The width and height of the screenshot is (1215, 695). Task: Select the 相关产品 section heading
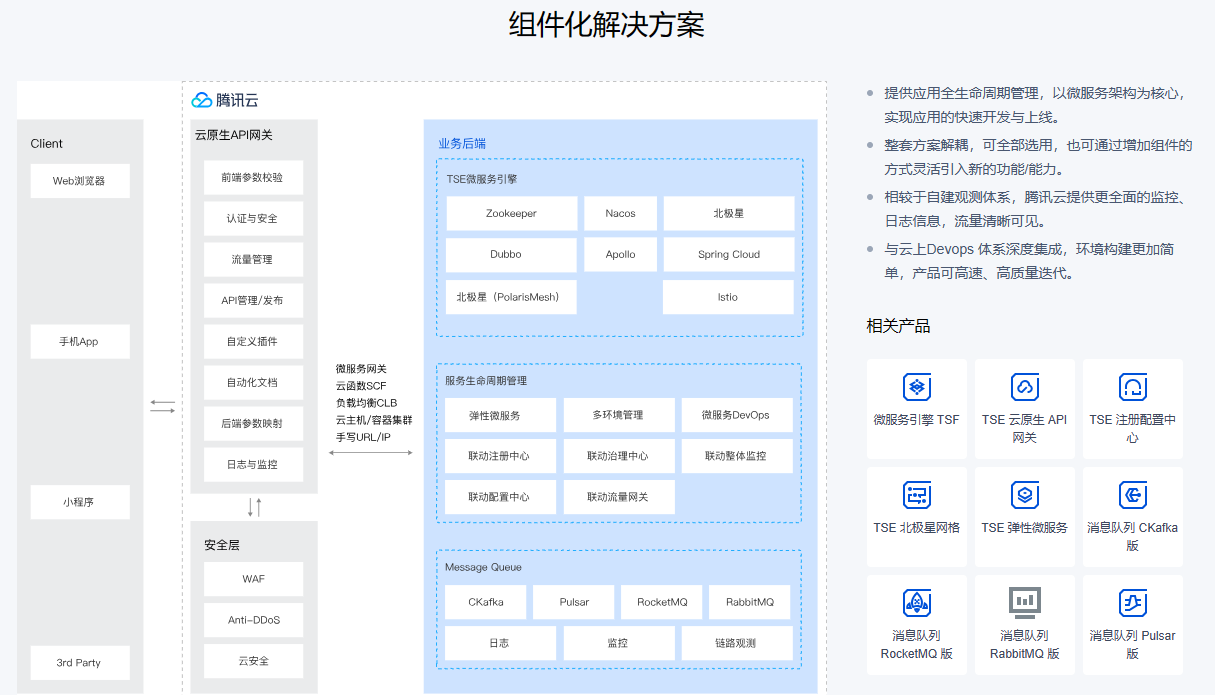898,326
